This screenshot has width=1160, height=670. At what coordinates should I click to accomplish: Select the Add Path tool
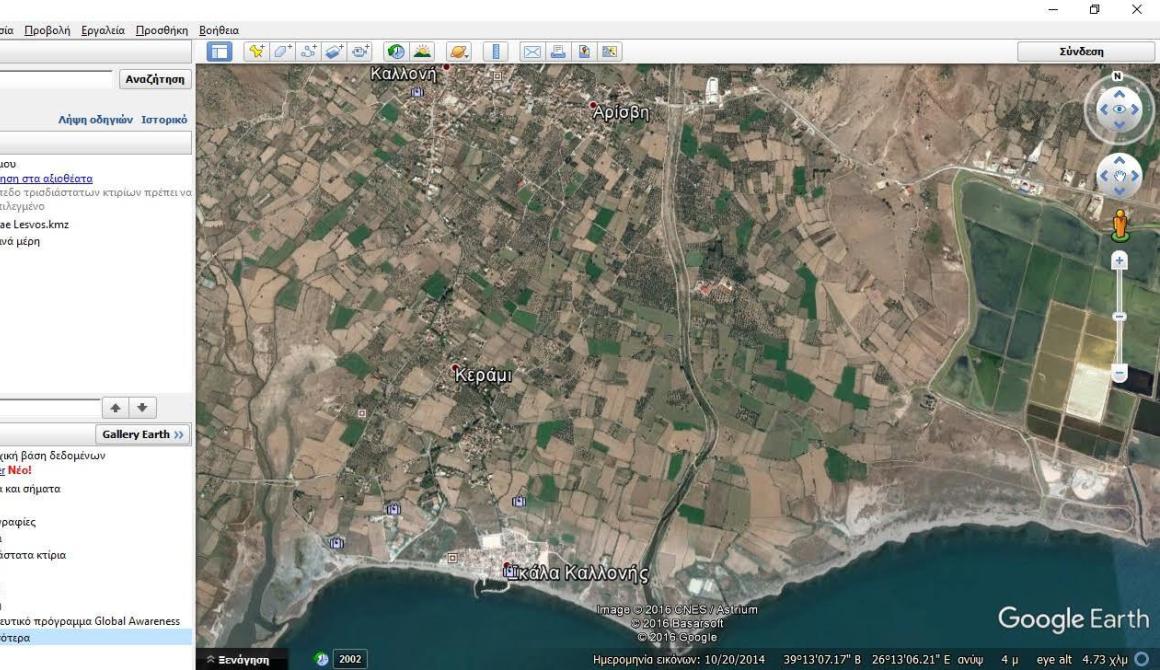click(308, 51)
